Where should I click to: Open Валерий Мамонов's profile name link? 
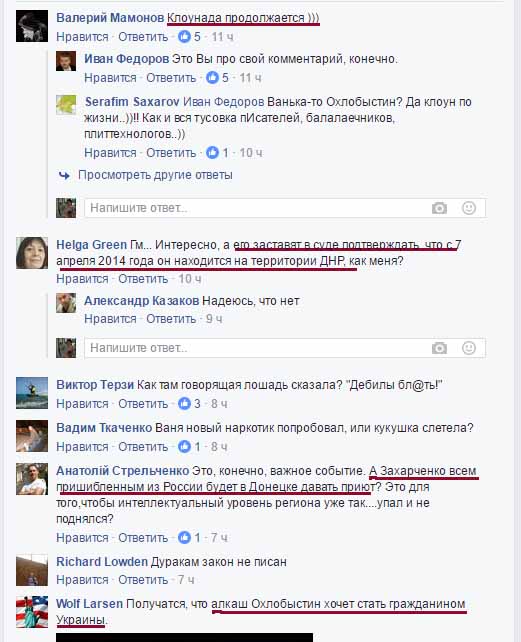pos(110,18)
